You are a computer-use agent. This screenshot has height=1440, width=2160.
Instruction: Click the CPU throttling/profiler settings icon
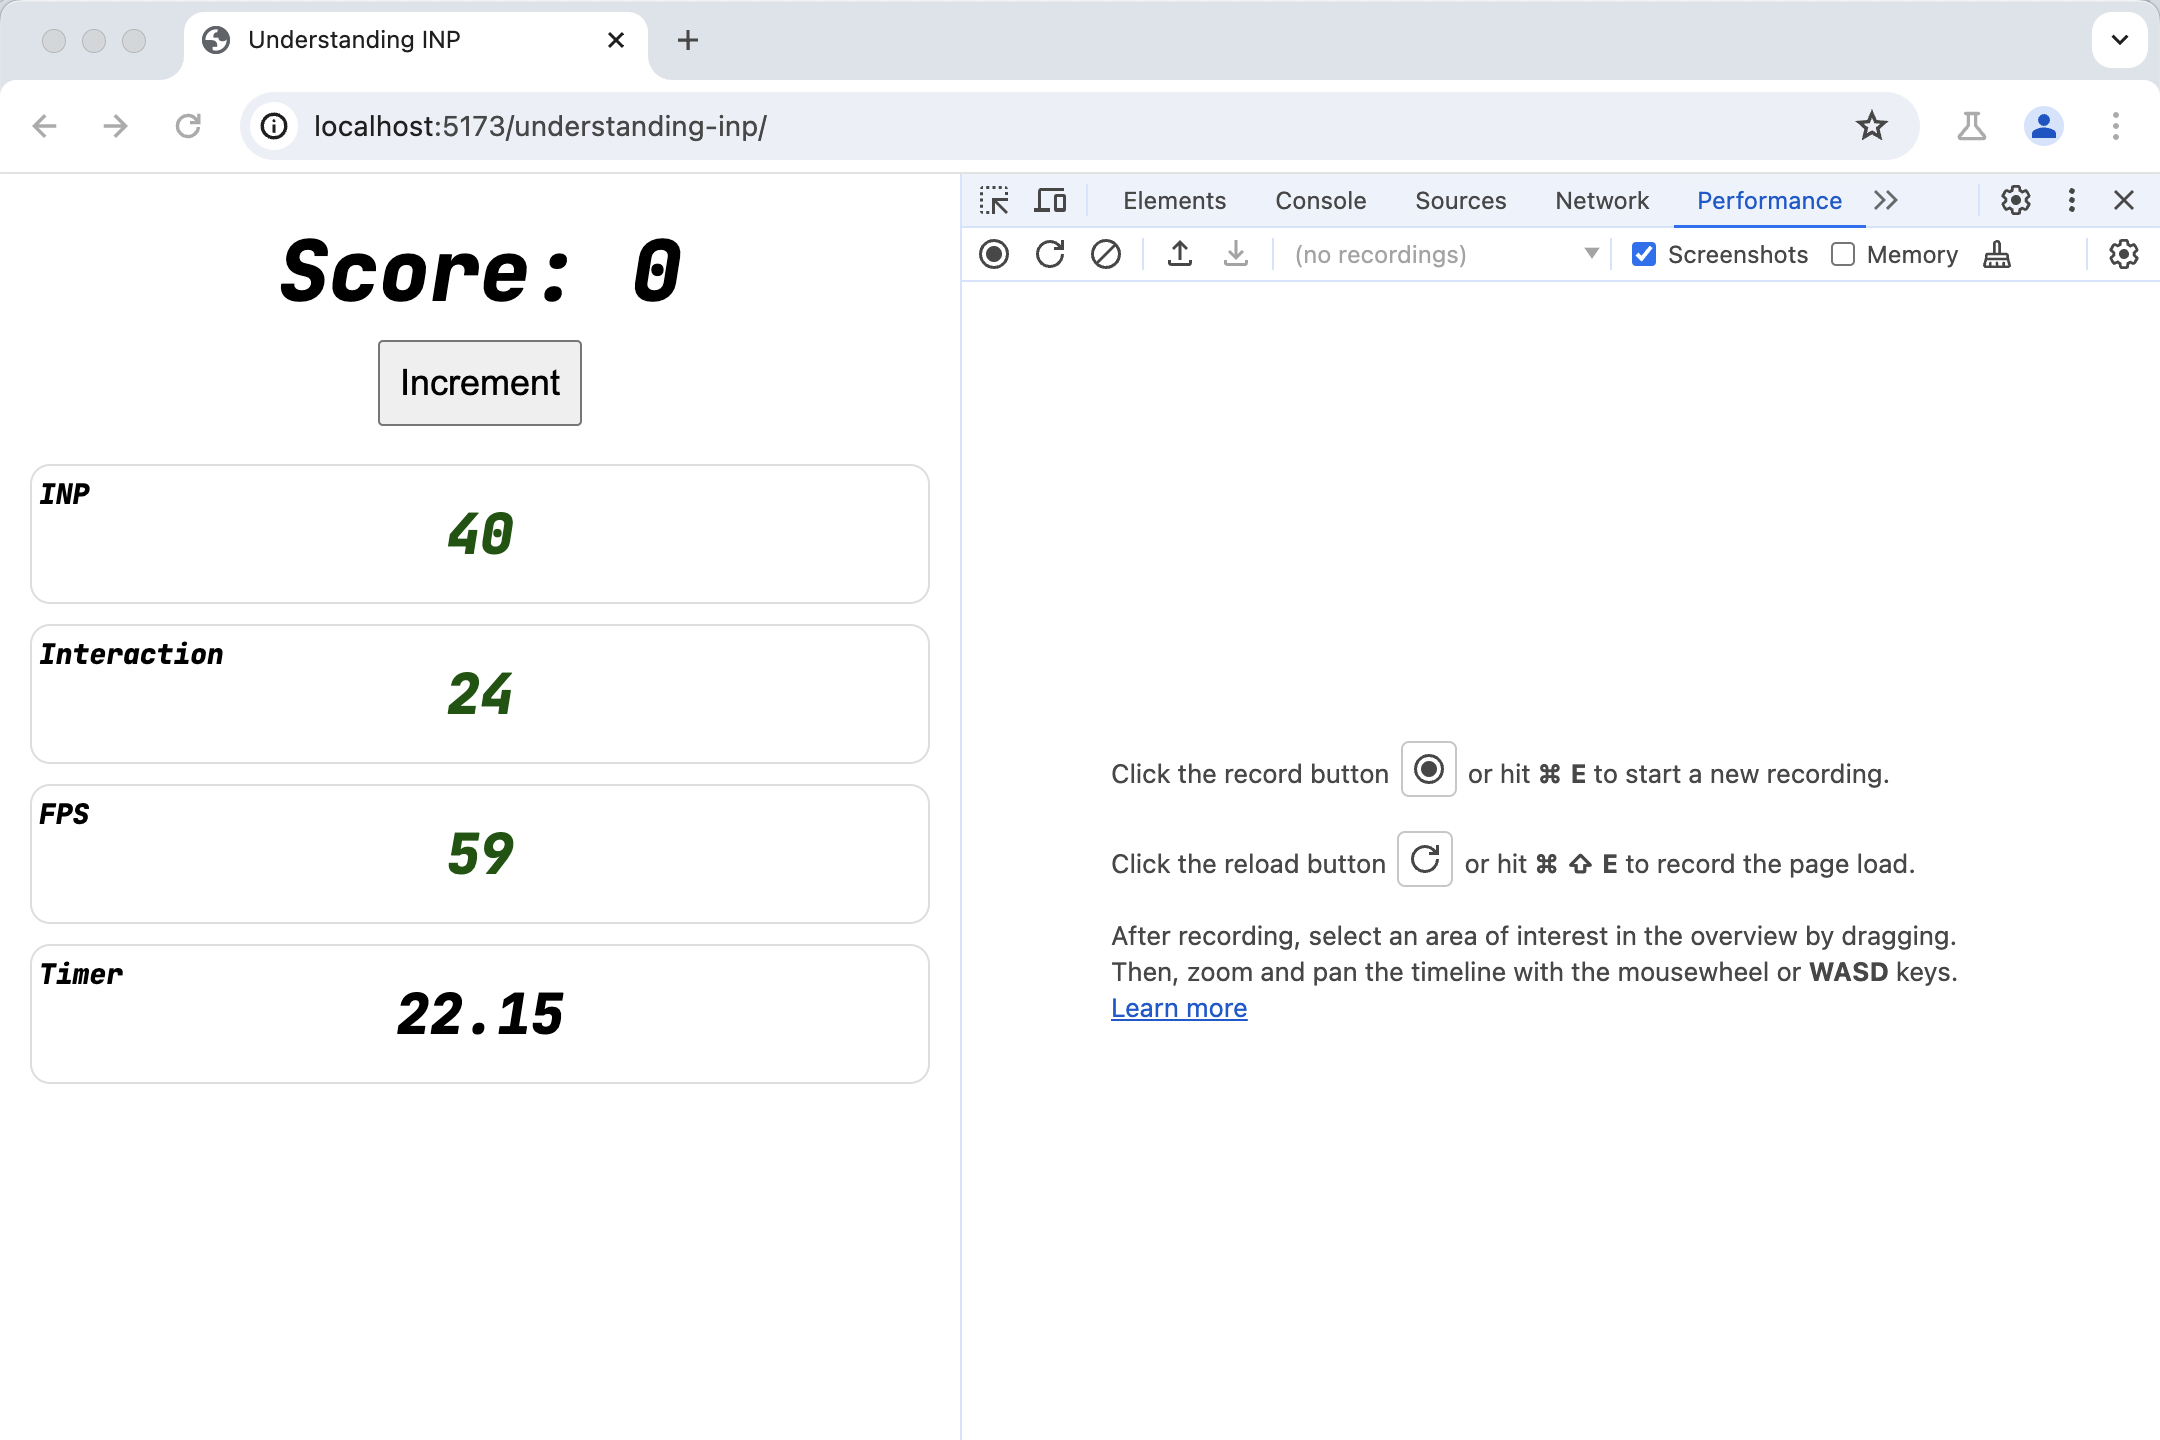click(2126, 254)
